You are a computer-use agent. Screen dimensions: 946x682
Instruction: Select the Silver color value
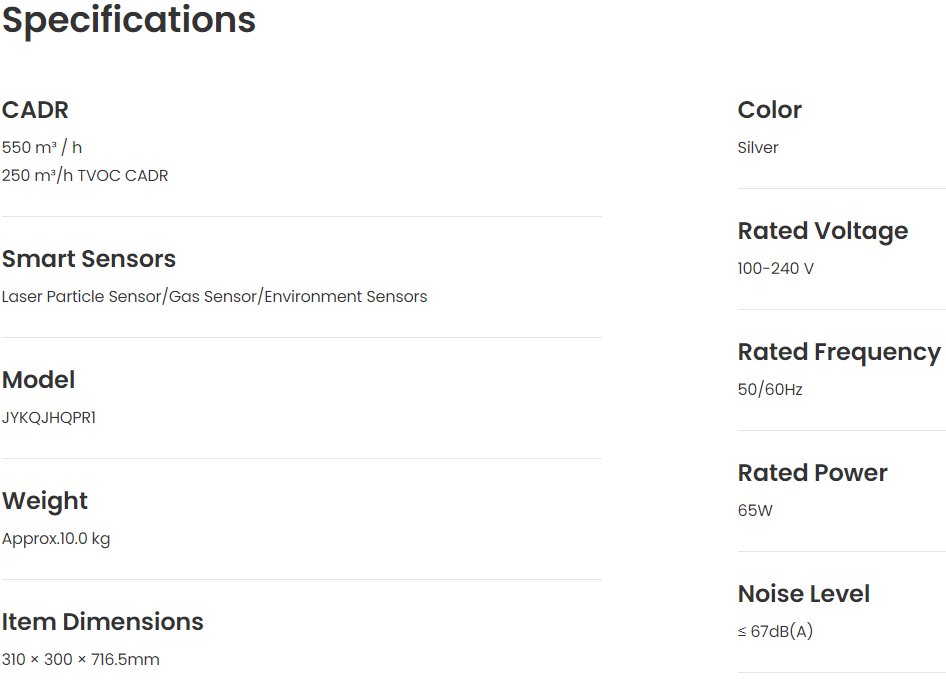758,148
